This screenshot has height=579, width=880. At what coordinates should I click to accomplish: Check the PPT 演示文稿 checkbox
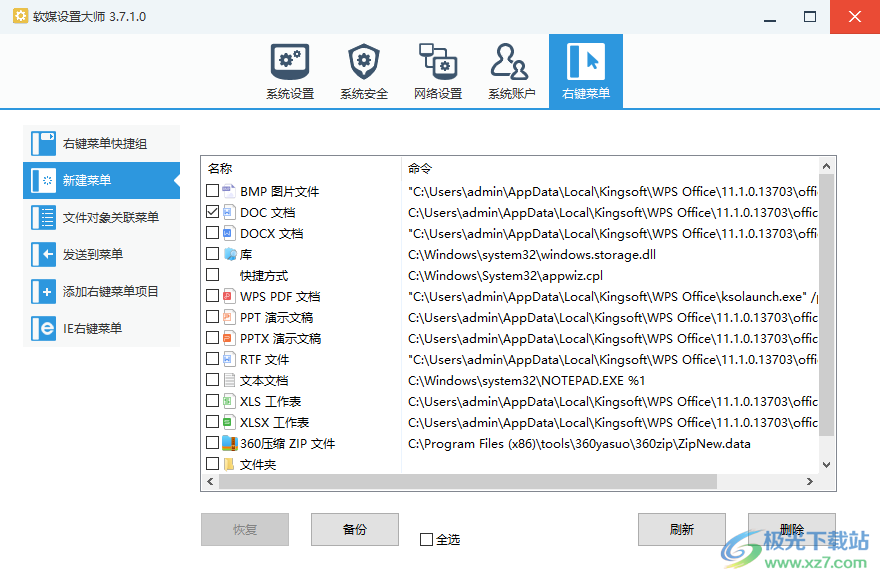(x=212, y=316)
